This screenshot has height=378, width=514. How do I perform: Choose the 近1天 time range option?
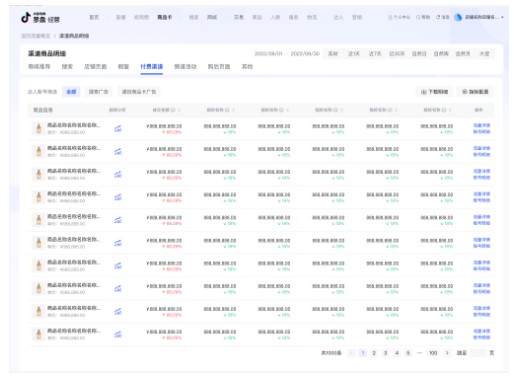coord(354,54)
